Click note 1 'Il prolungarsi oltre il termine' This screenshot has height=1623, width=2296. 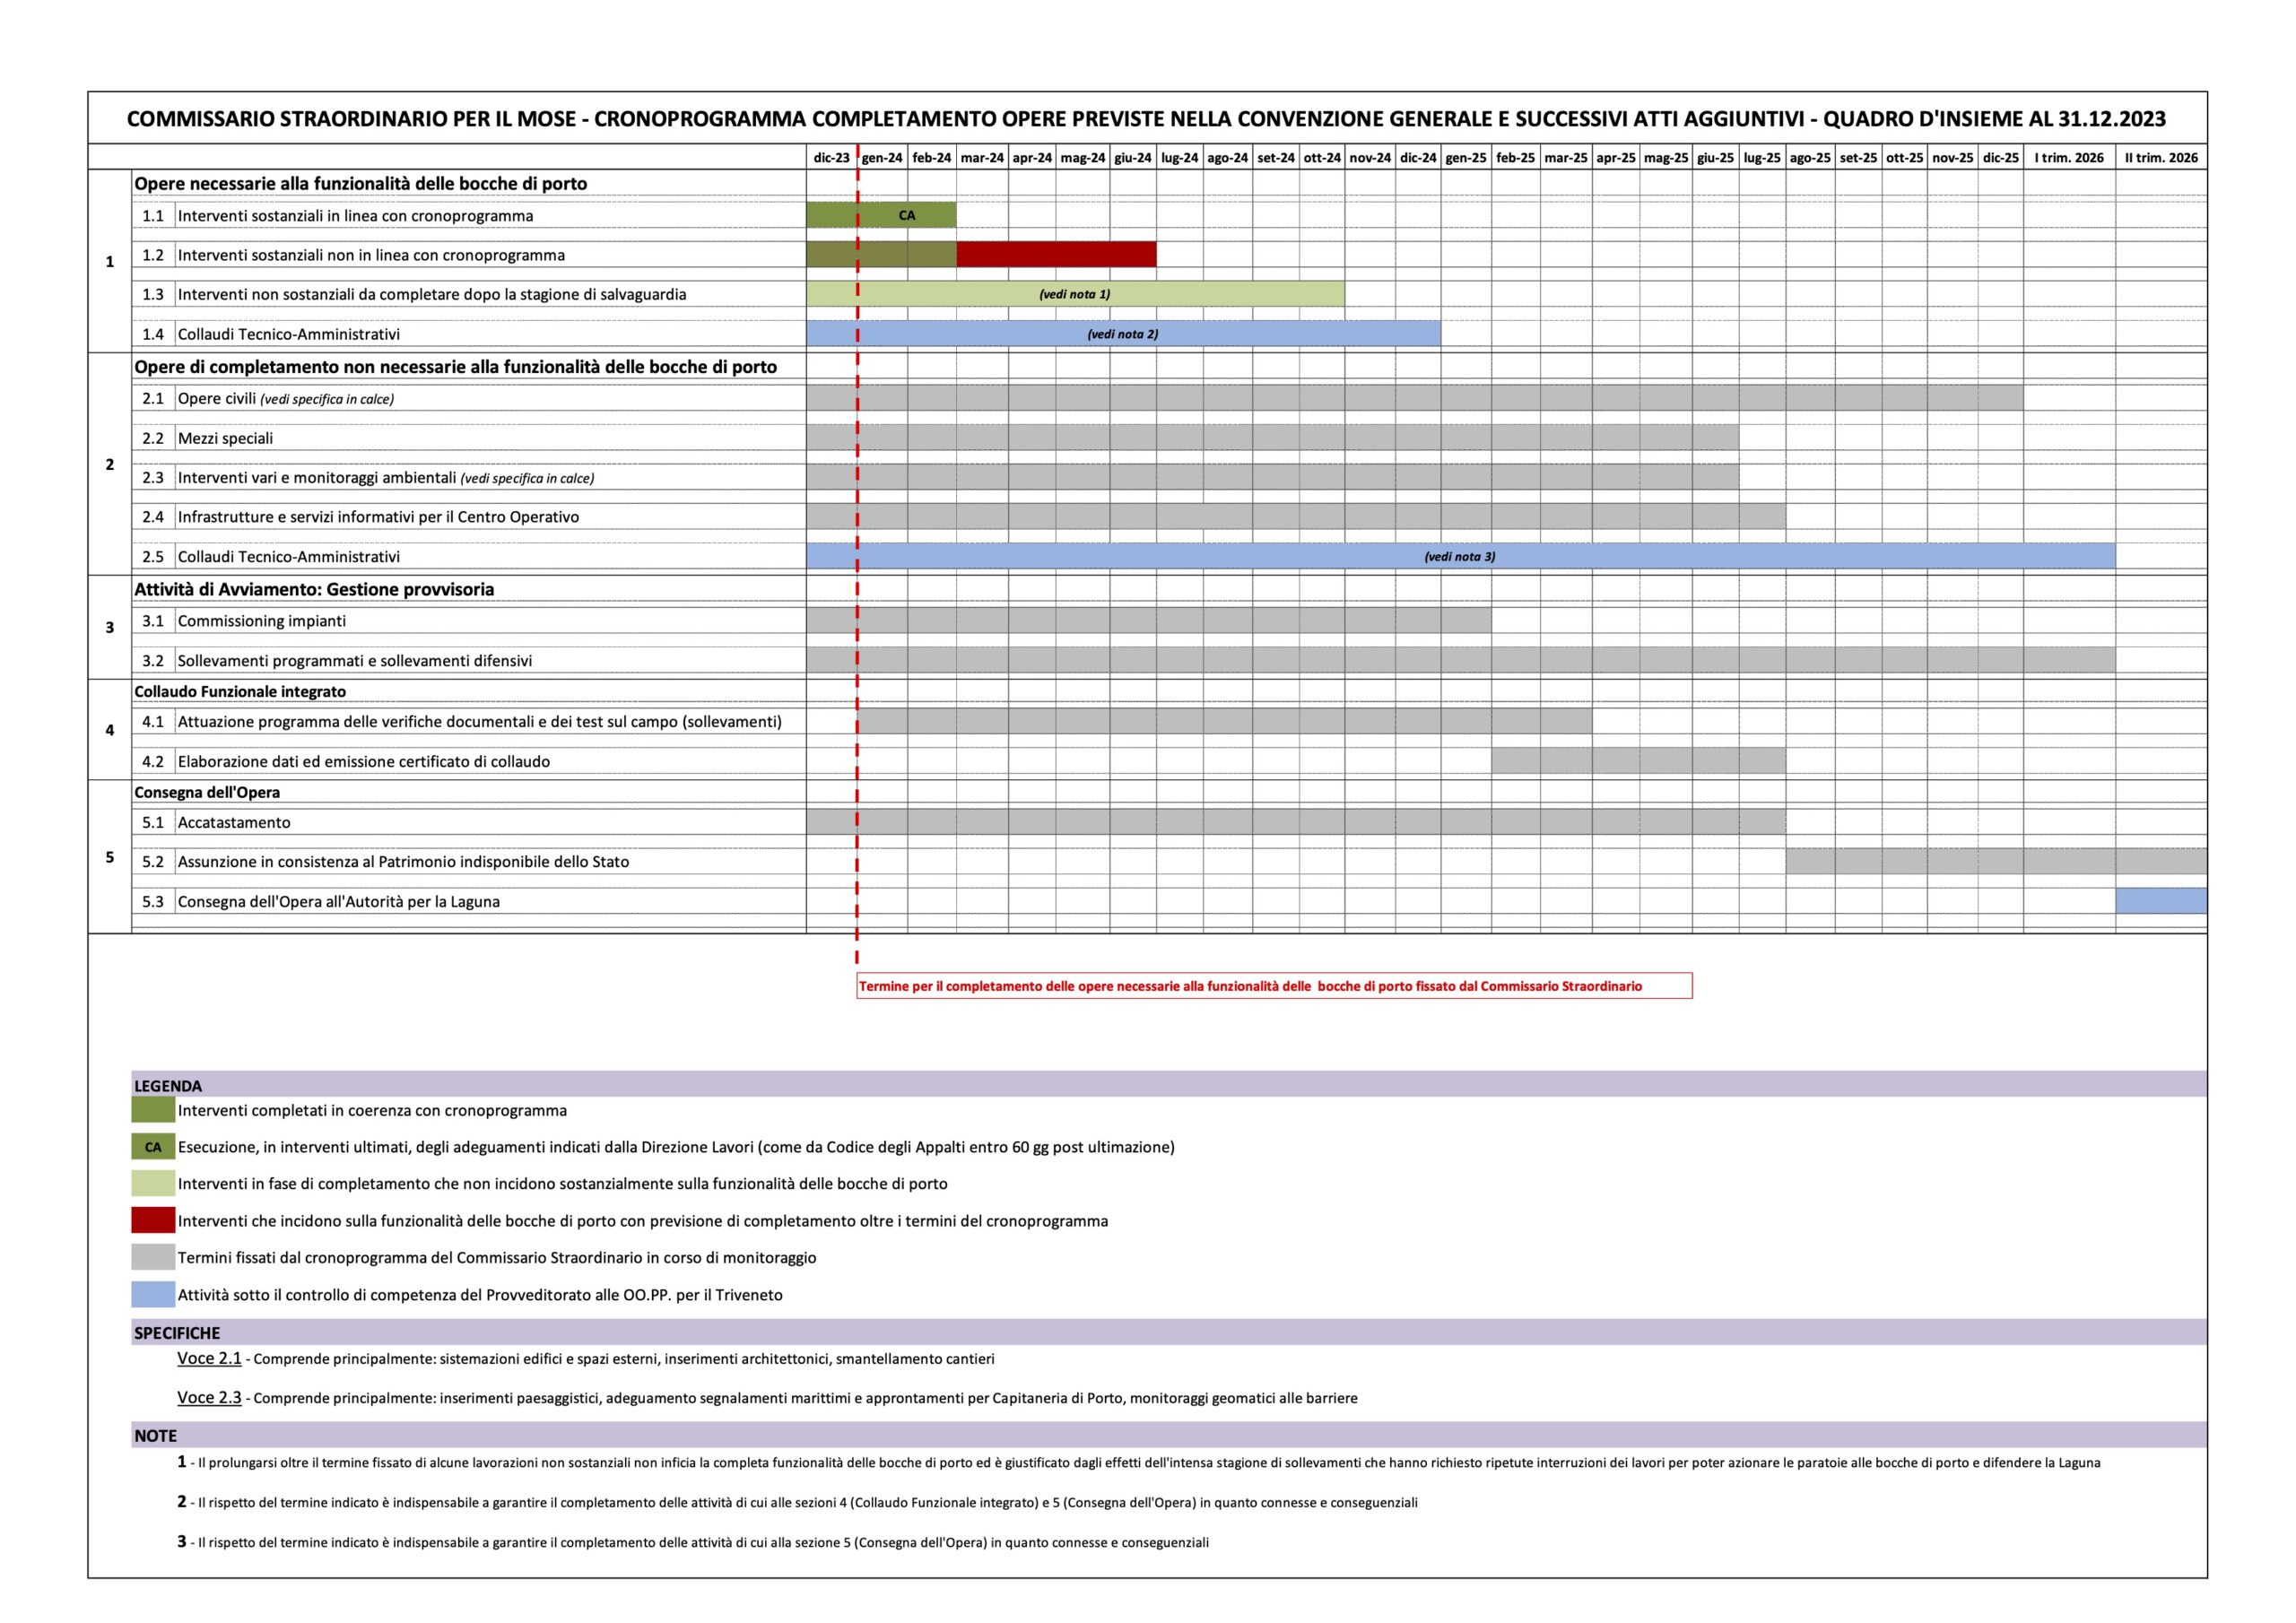pyautogui.click(x=1139, y=1462)
